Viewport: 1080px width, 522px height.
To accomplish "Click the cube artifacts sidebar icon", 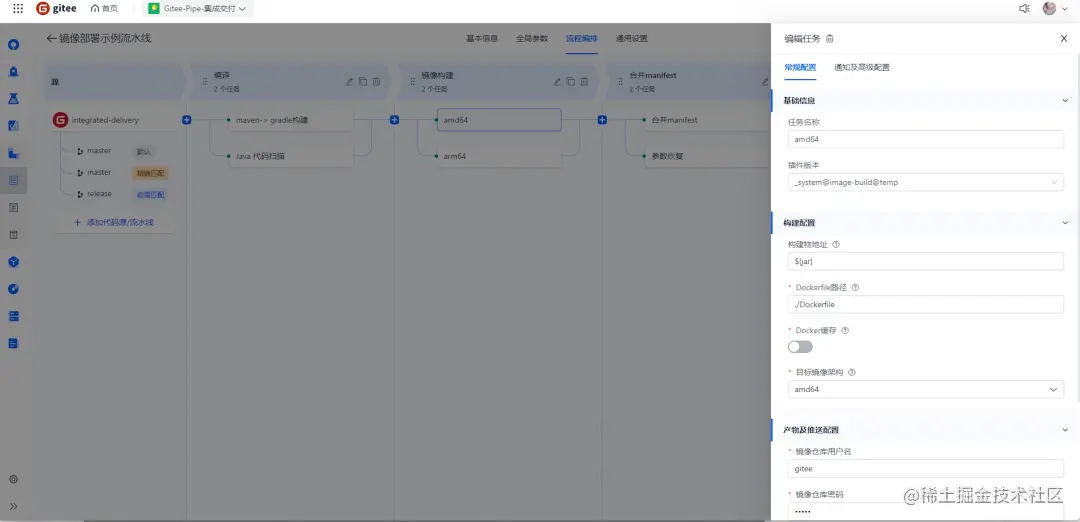I will click(13, 262).
